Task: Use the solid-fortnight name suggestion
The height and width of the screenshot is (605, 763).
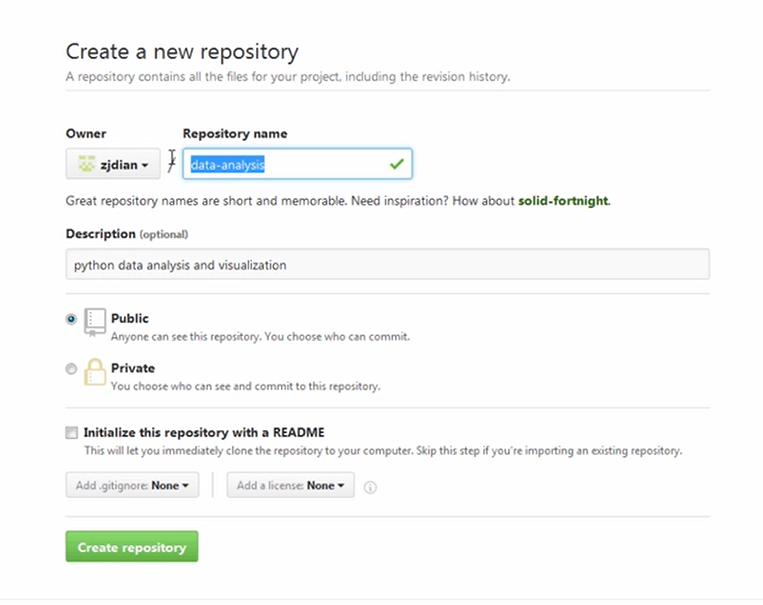Action: 563,201
